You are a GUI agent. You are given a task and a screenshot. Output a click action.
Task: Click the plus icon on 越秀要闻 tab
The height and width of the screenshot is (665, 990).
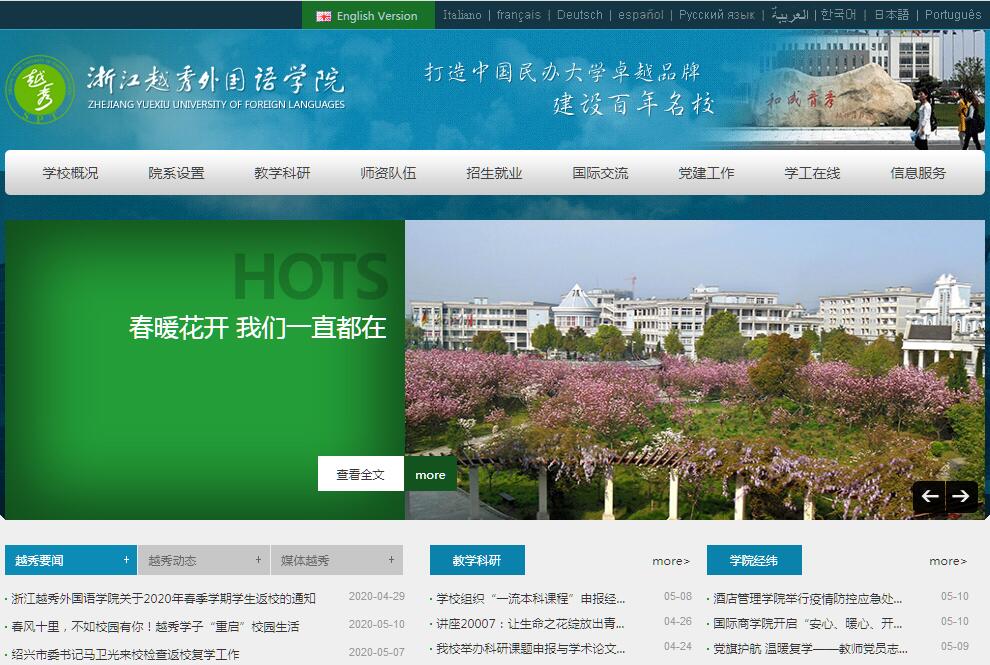126,560
